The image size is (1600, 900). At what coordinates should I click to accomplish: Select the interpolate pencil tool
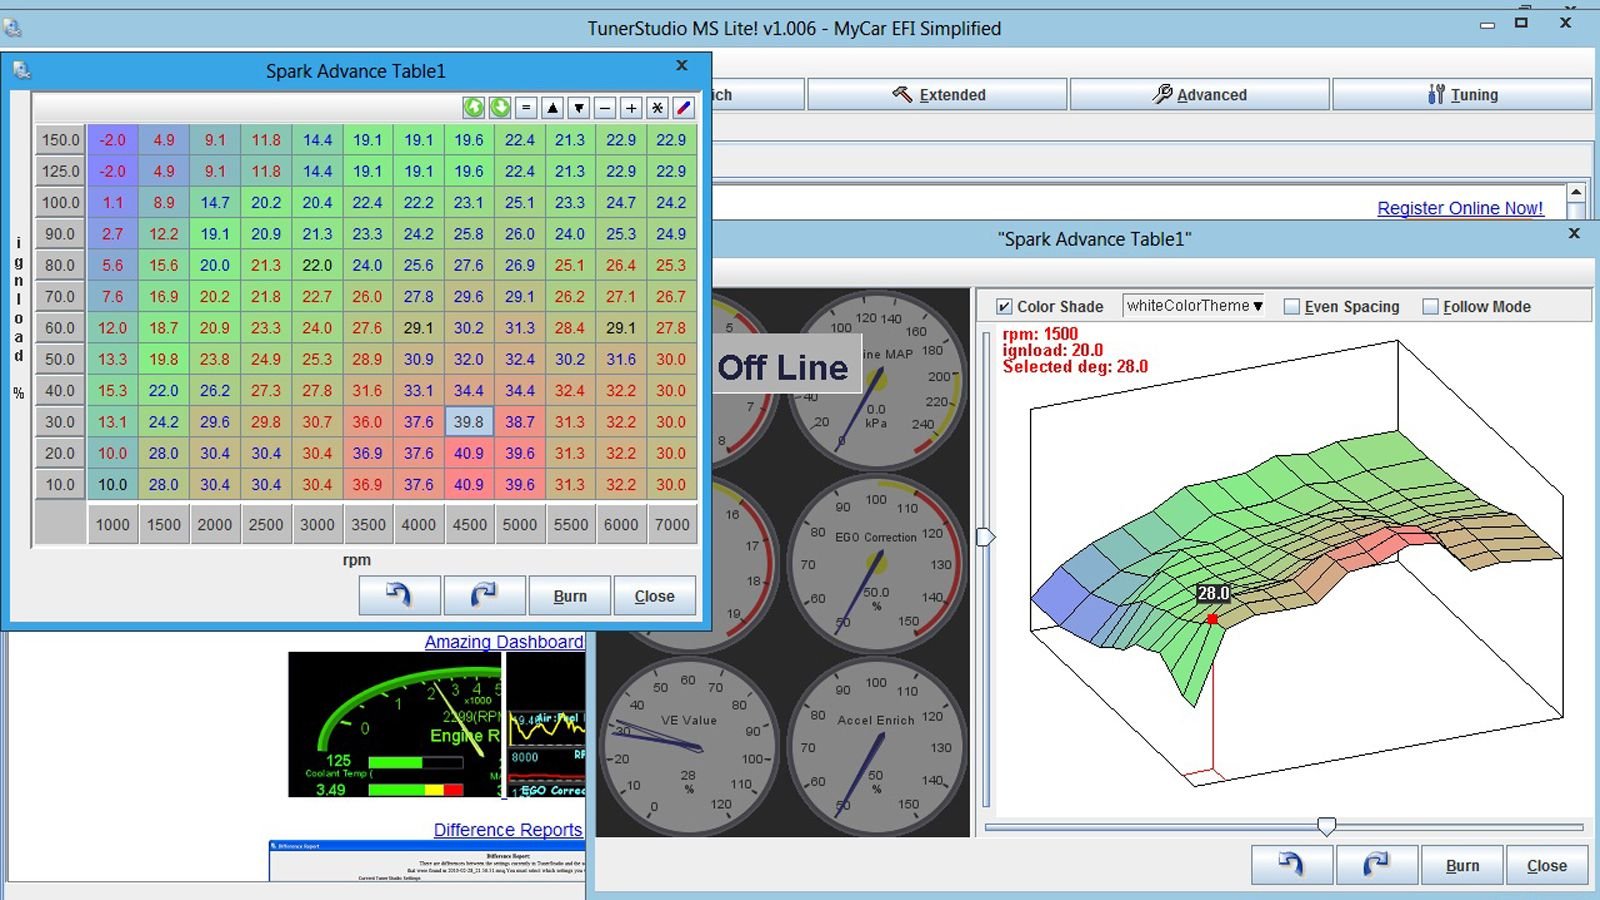click(683, 108)
